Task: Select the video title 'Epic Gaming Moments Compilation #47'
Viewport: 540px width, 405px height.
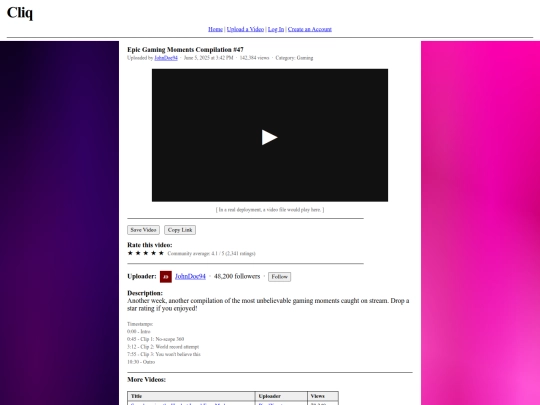Action: [185, 50]
